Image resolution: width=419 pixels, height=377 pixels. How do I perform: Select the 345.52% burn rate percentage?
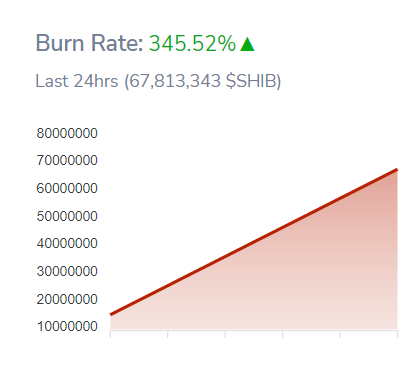coord(192,43)
